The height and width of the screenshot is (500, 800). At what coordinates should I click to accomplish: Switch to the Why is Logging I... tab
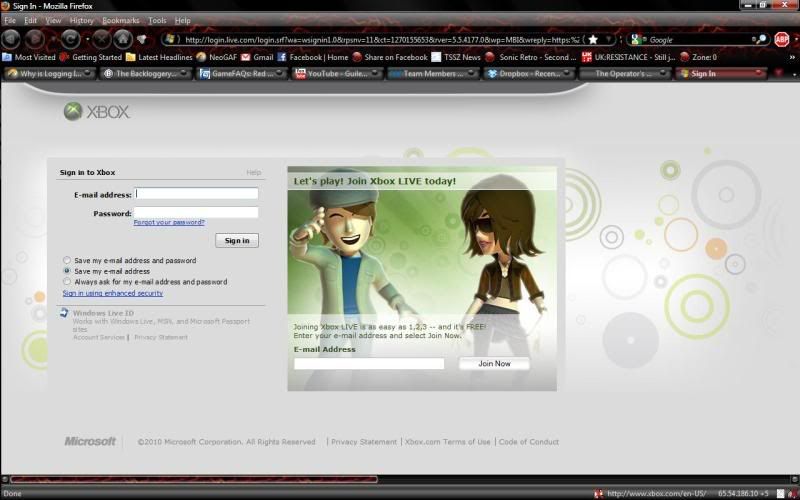(49, 73)
